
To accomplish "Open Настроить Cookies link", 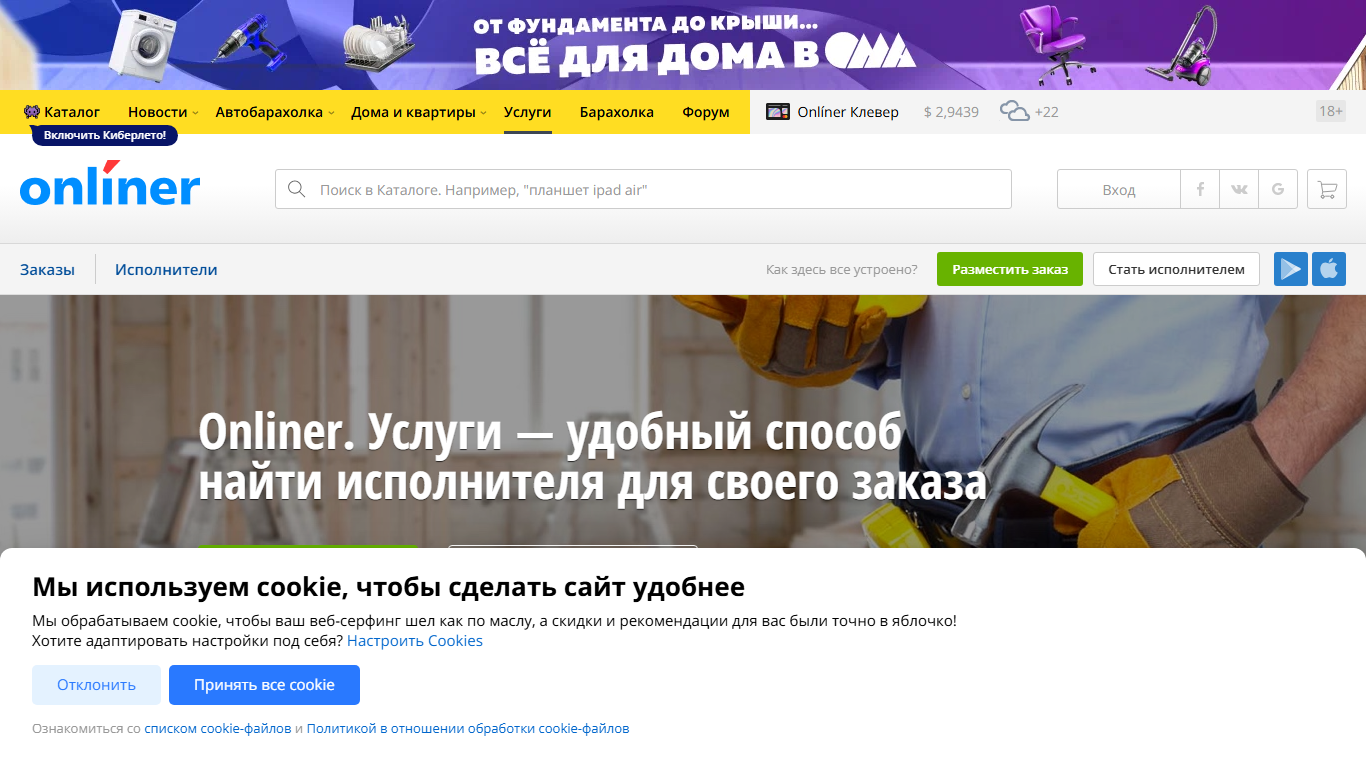I will [x=415, y=641].
